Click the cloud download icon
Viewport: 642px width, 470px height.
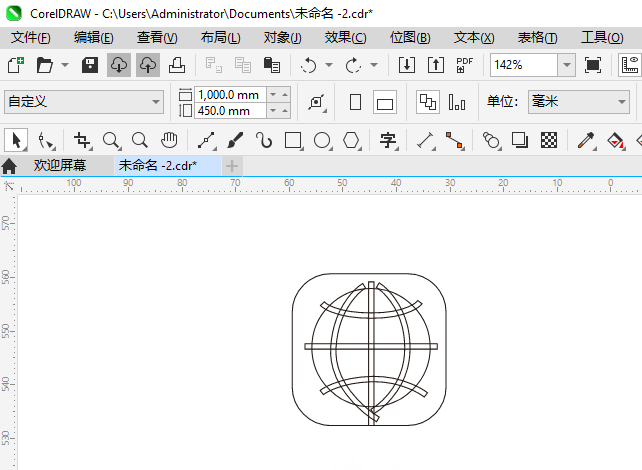pos(119,65)
